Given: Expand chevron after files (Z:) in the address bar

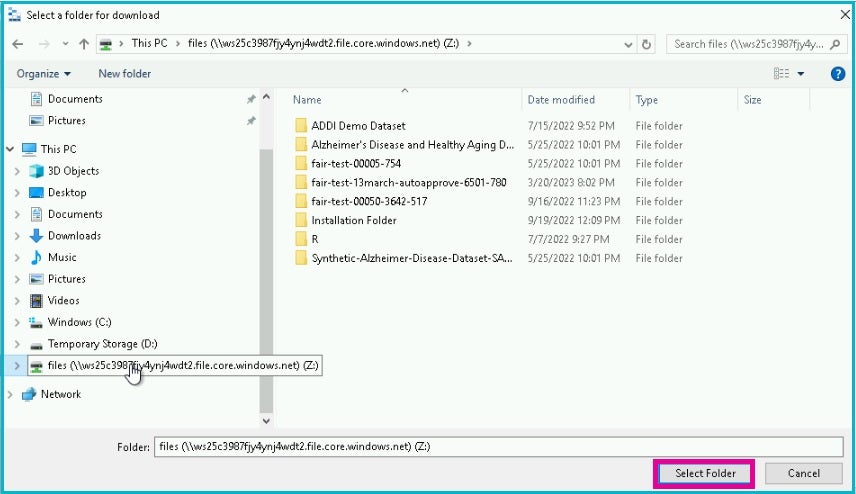Looking at the screenshot, I should coord(469,44).
